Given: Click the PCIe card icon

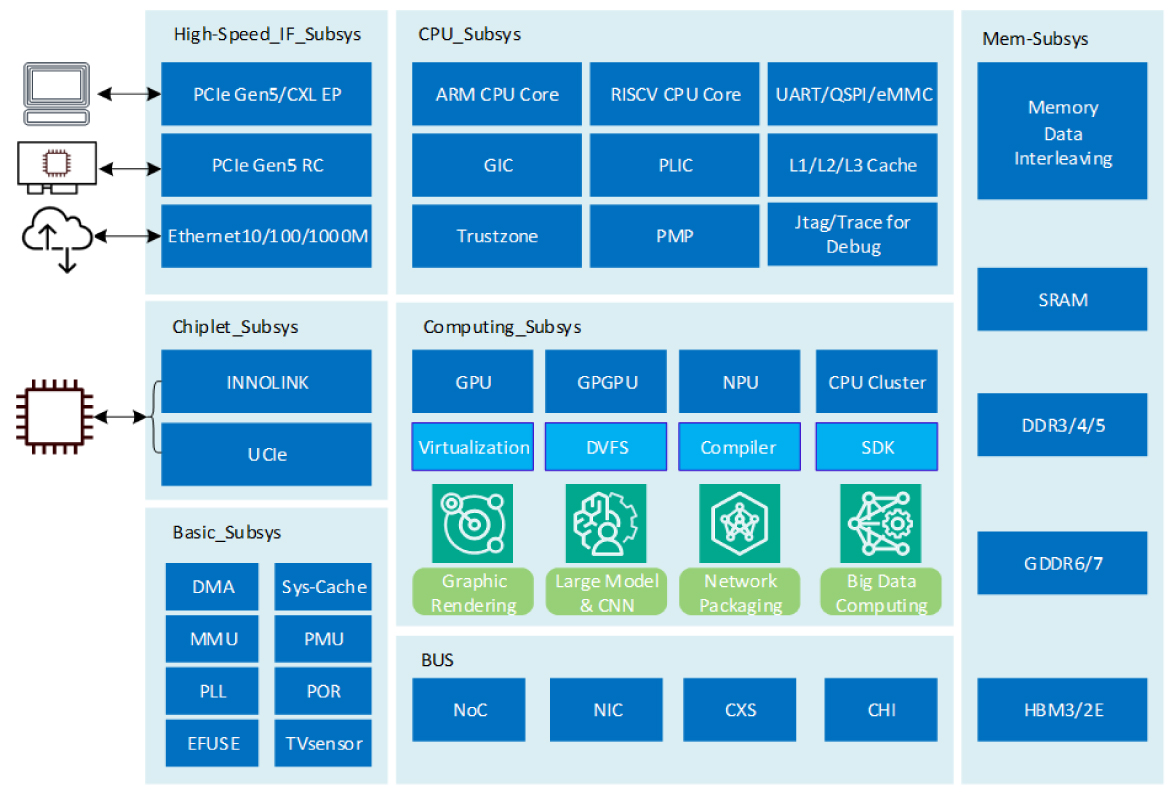Looking at the screenshot, I should pos(57,167).
